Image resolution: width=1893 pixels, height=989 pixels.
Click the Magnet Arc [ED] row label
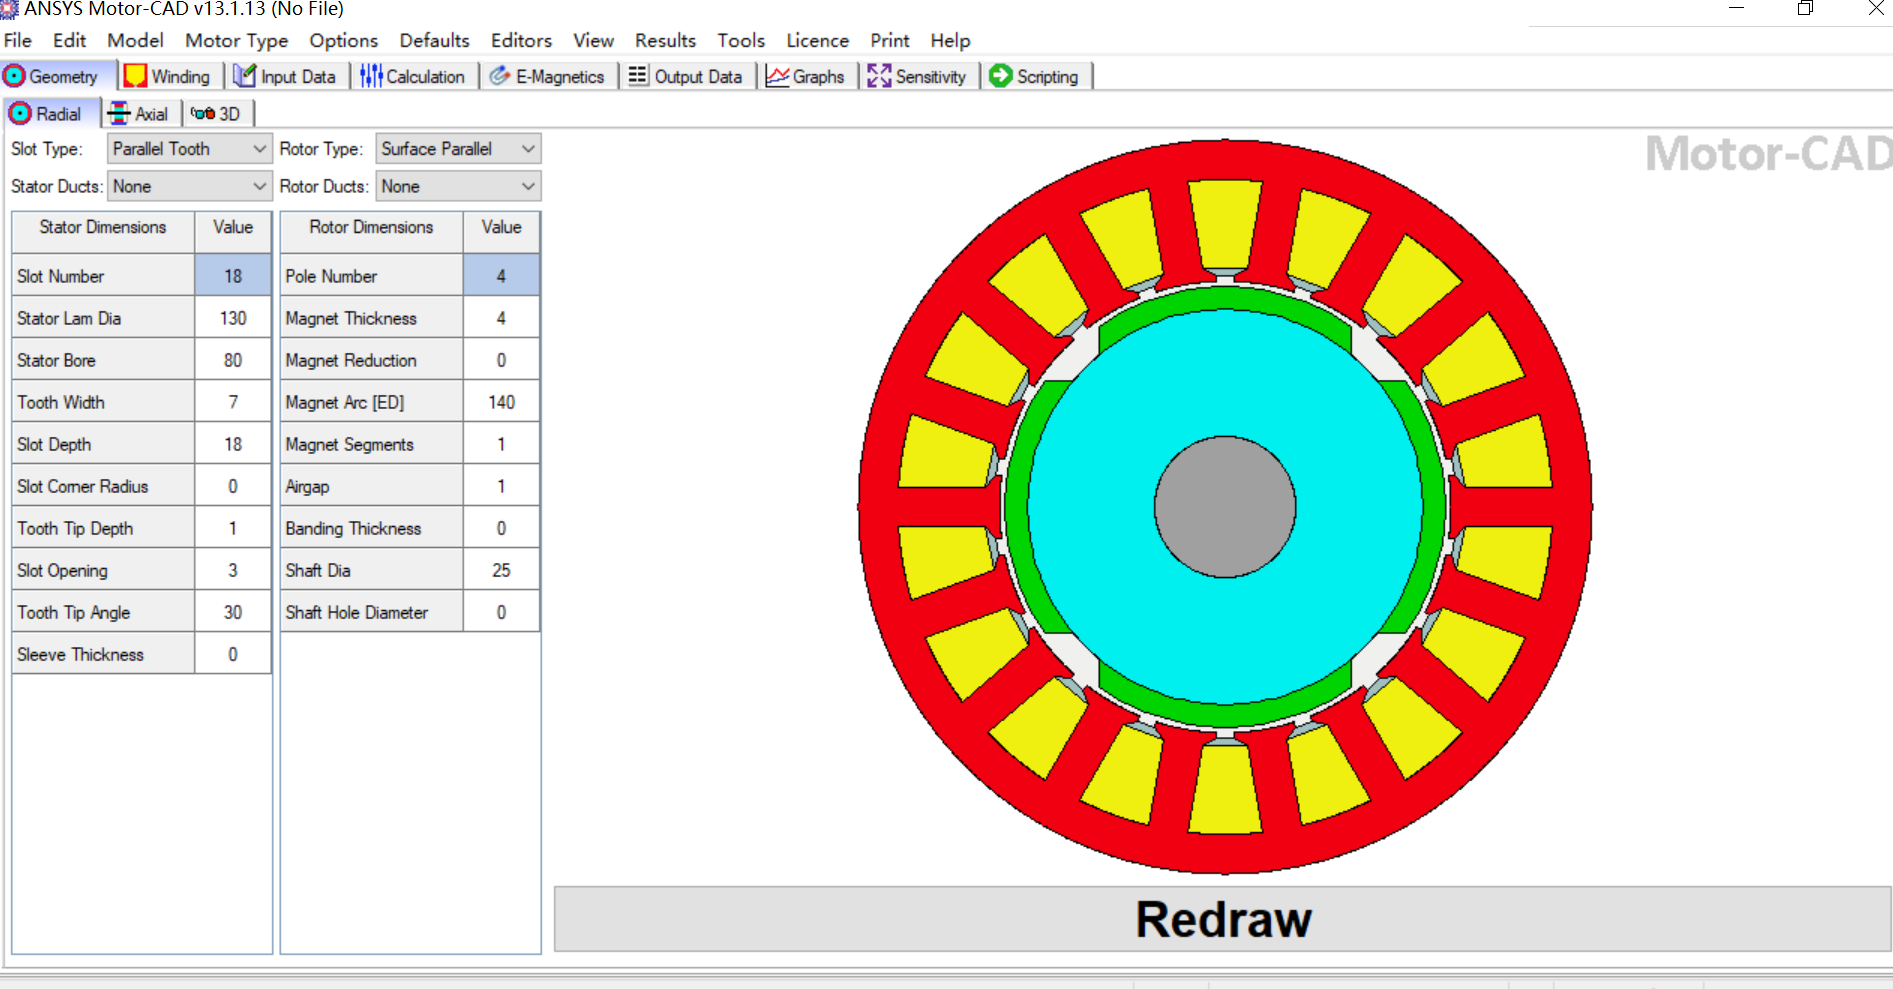tap(371, 402)
